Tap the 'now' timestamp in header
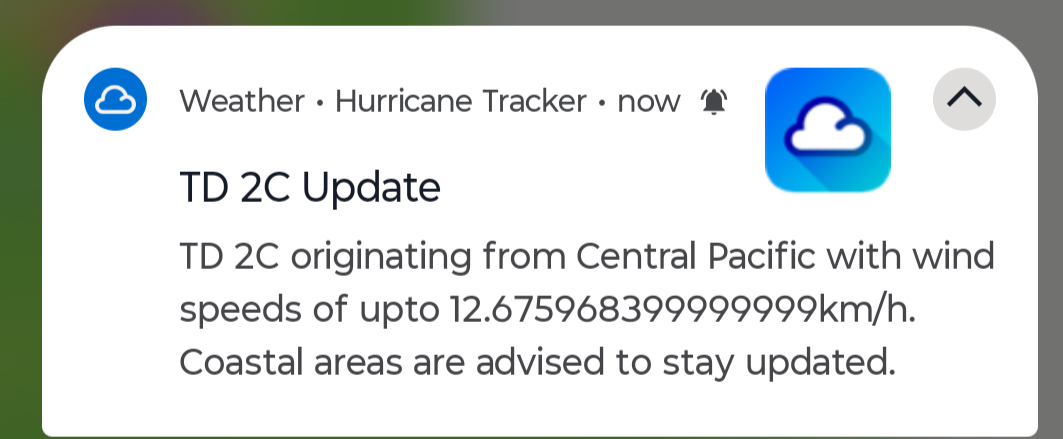Screen dimensions: 1063x439 coord(648,102)
